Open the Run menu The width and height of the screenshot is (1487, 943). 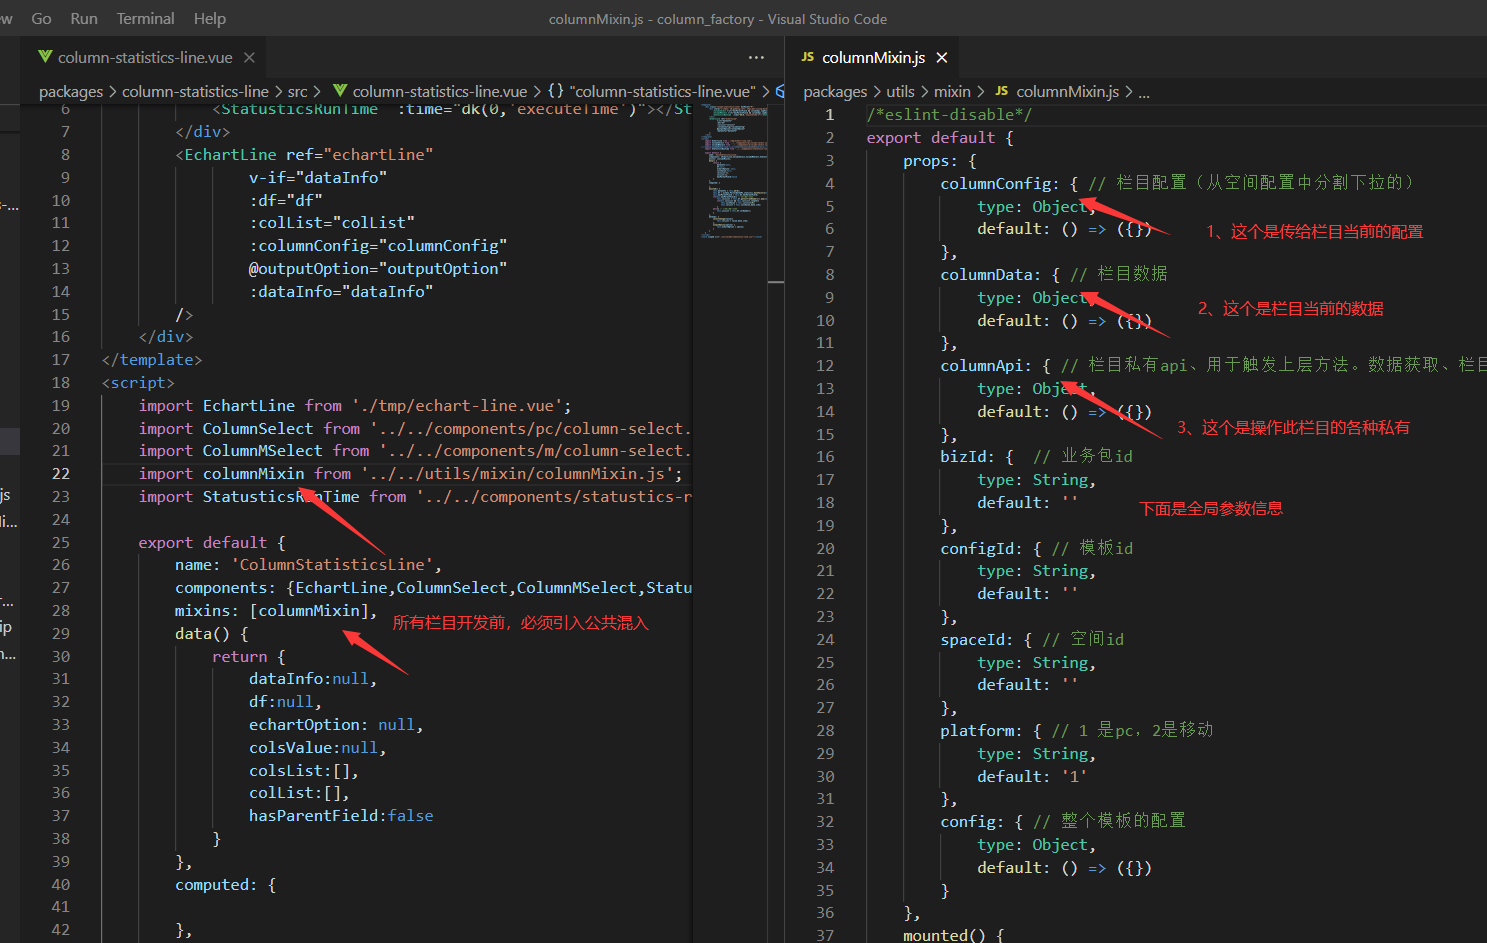click(84, 18)
